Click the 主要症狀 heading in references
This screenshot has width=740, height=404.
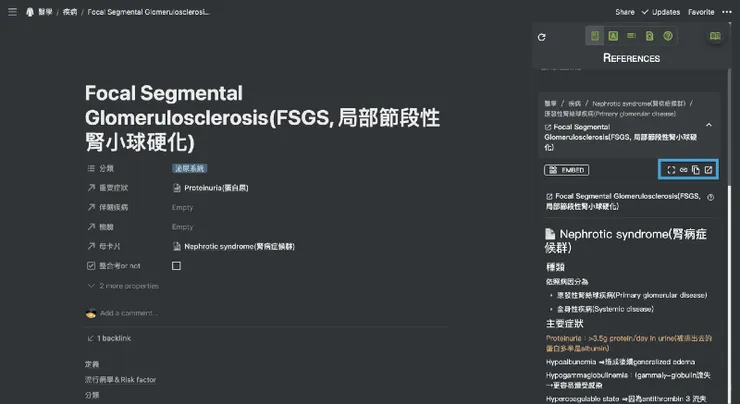564,324
